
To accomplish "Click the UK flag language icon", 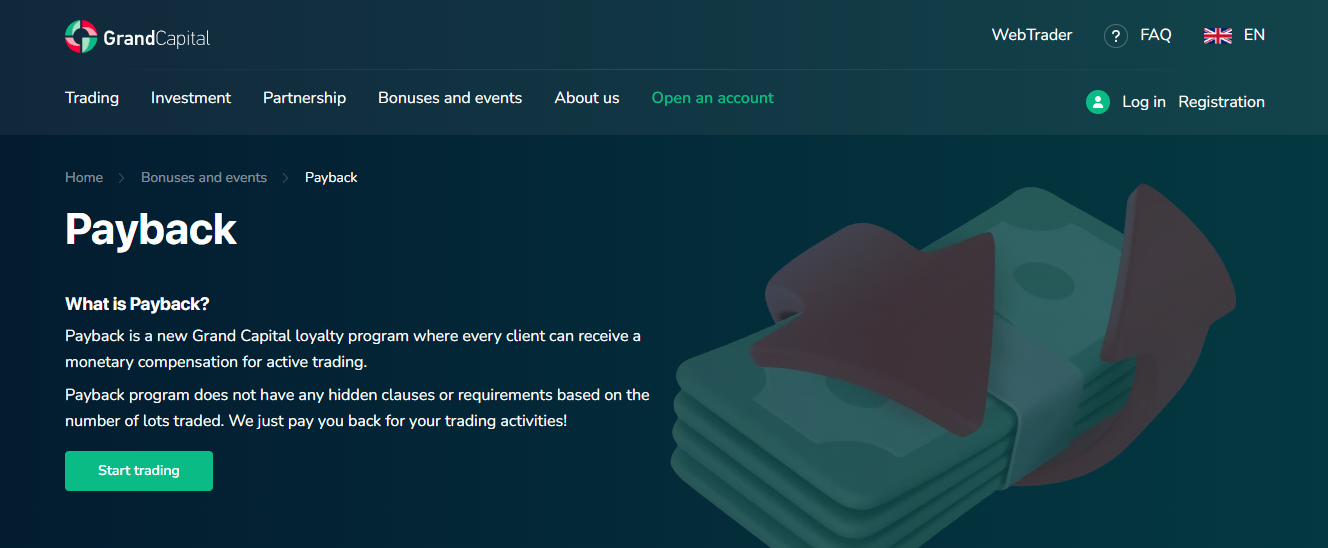I will point(1217,36).
